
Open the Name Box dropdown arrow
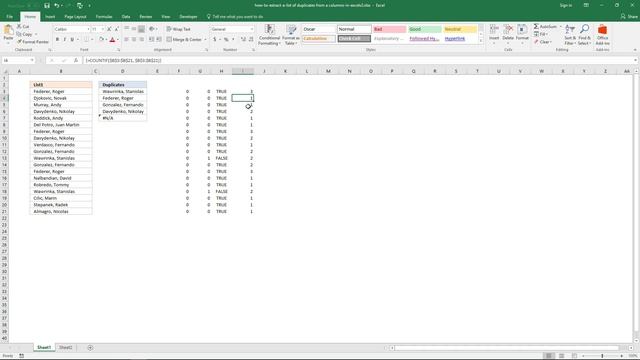point(32,60)
